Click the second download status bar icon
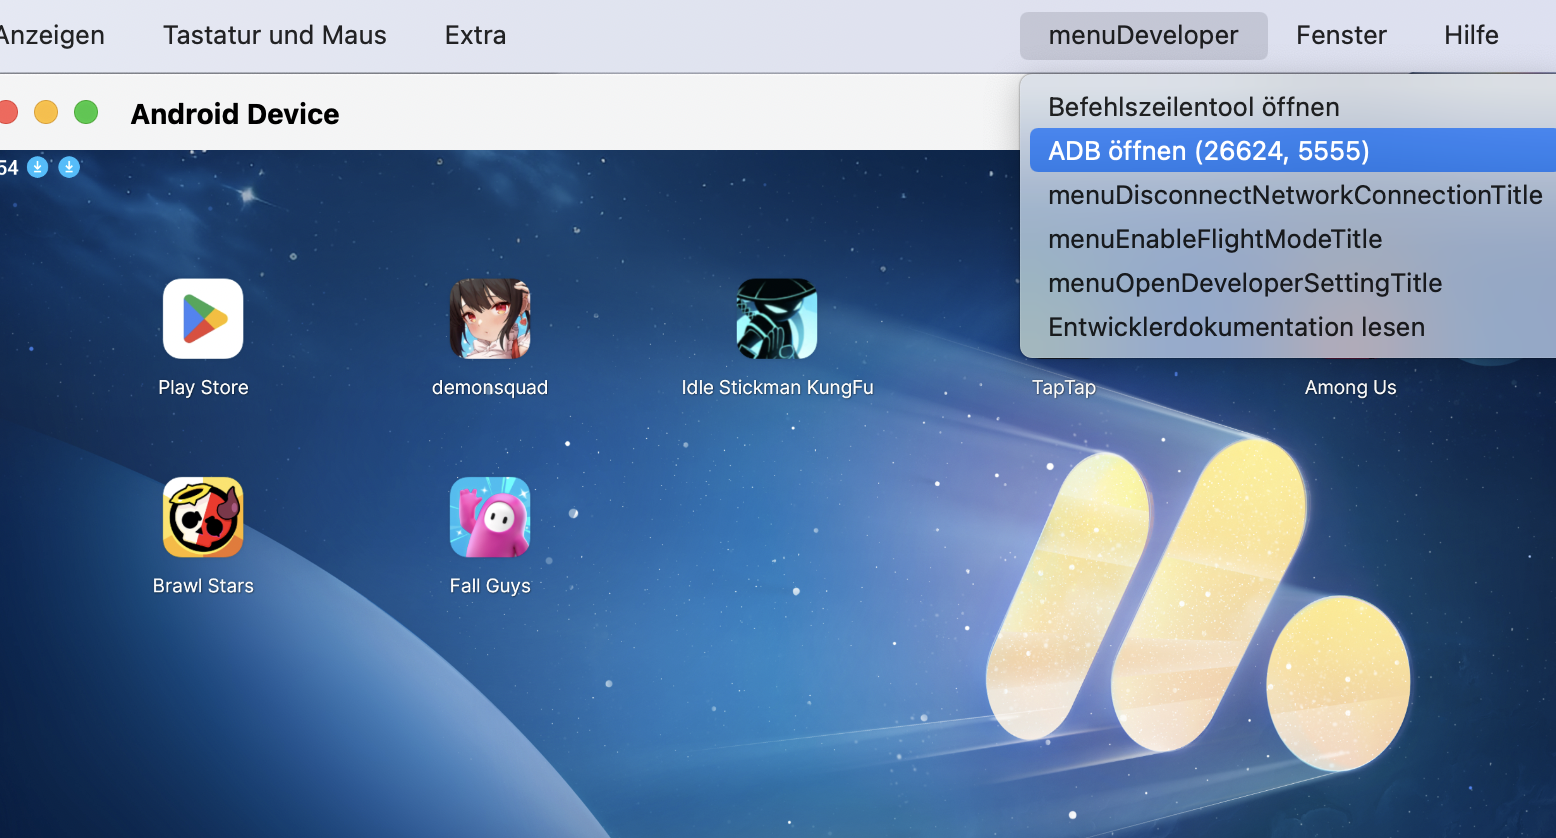 (69, 167)
